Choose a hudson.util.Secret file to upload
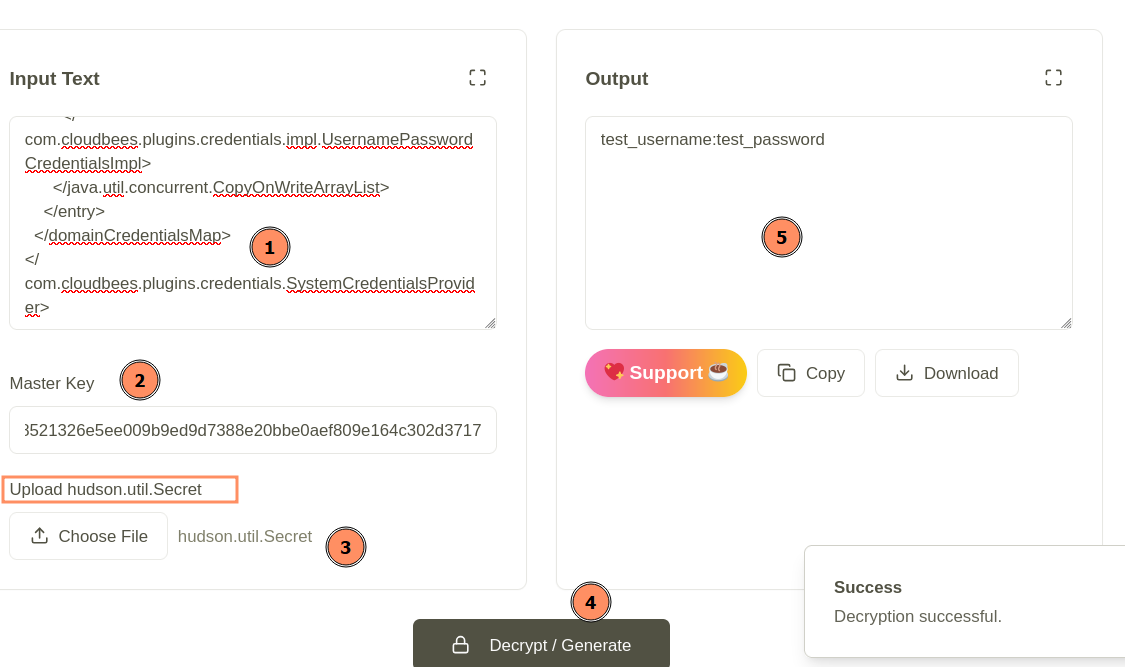Image resolution: width=1125 pixels, height=667 pixels. click(88, 535)
